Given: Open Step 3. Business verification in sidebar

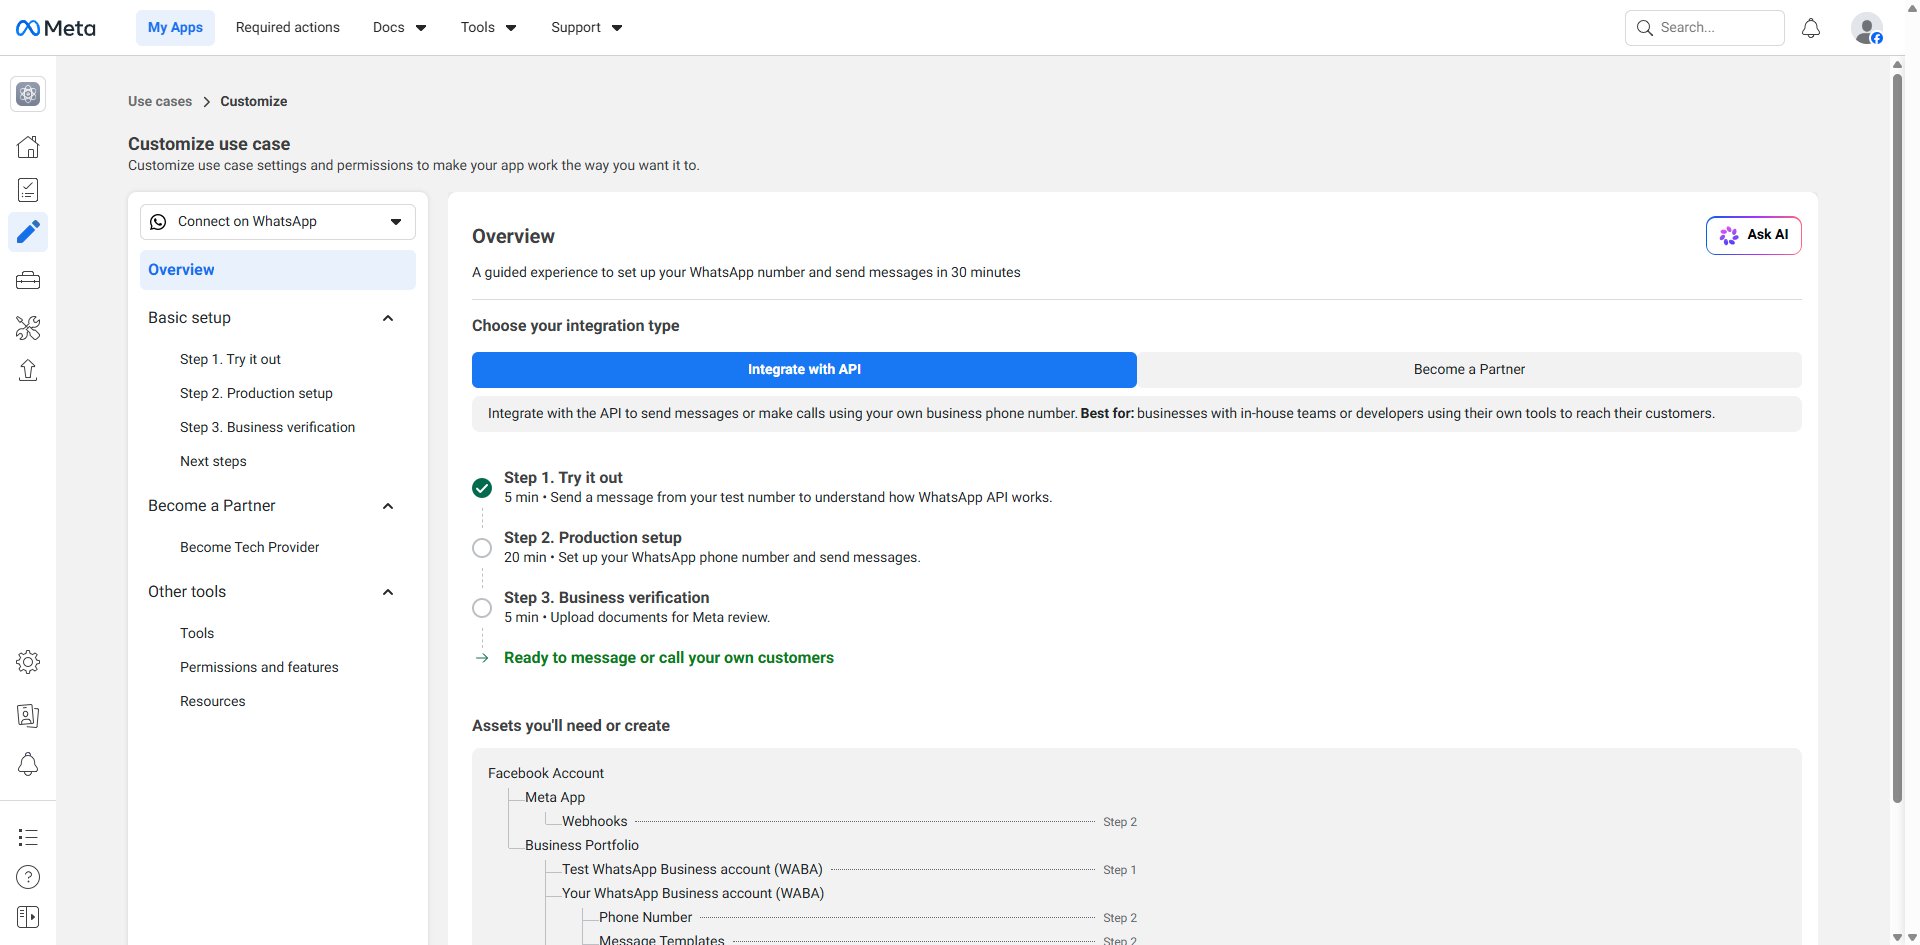Looking at the screenshot, I should pos(267,428).
